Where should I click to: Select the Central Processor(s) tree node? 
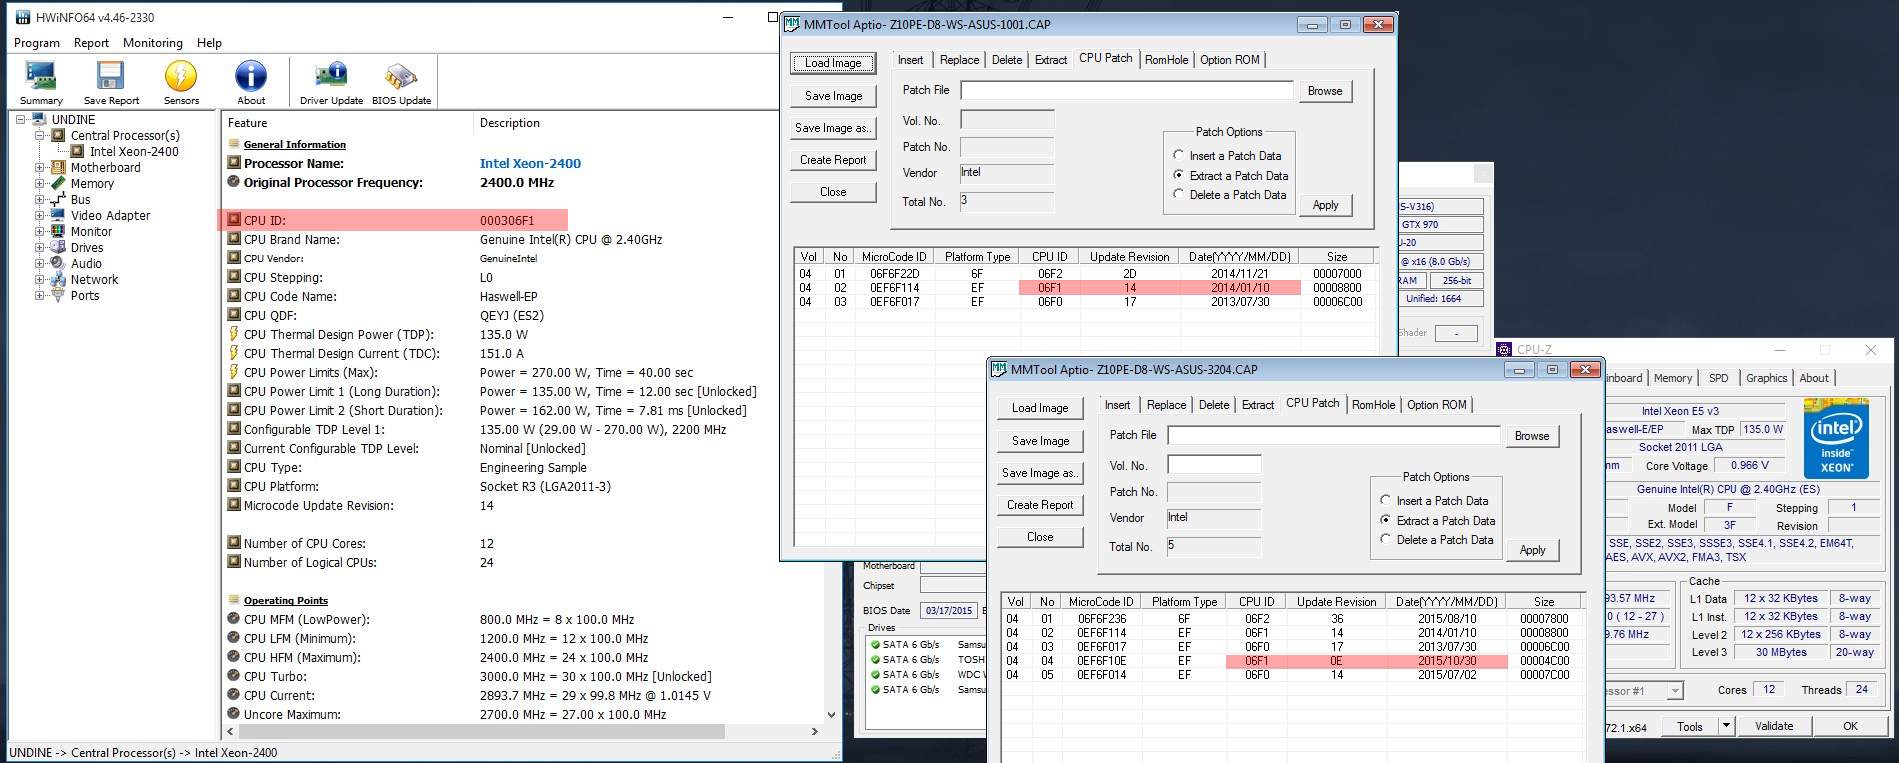[x=125, y=136]
